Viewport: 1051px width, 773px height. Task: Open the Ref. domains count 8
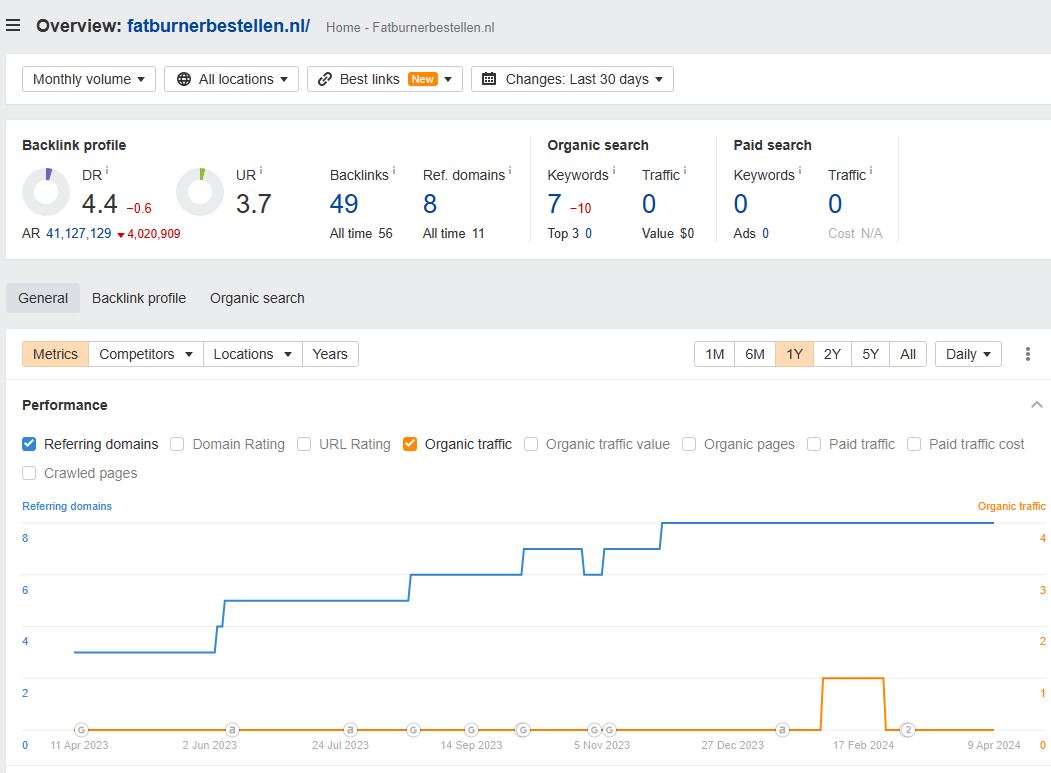click(x=430, y=204)
